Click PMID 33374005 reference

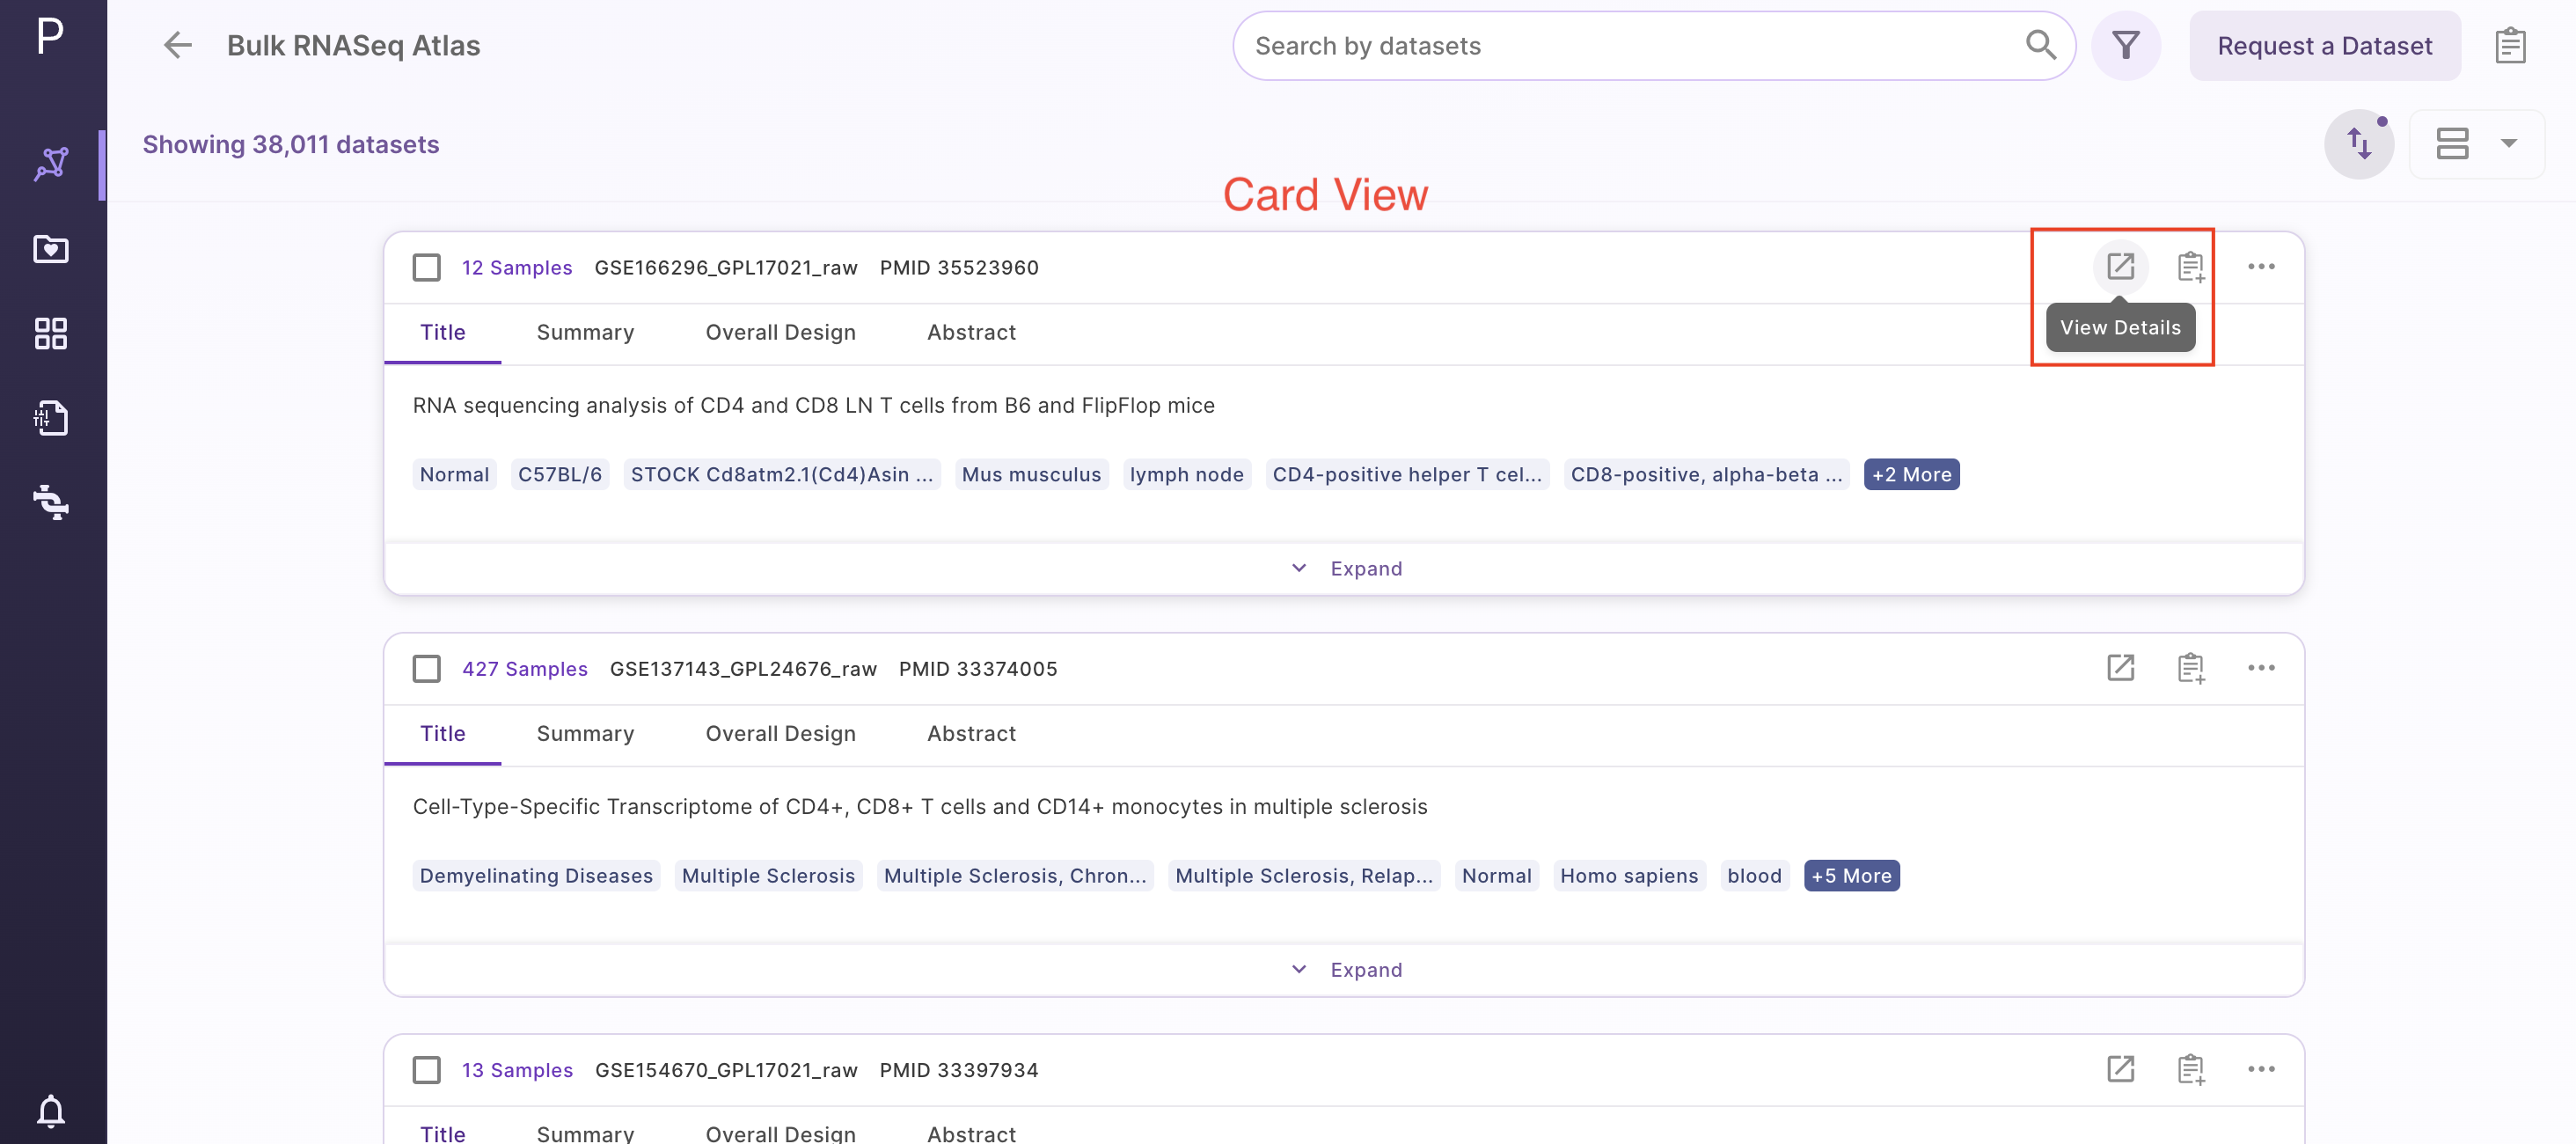click(x=977, y=668)
